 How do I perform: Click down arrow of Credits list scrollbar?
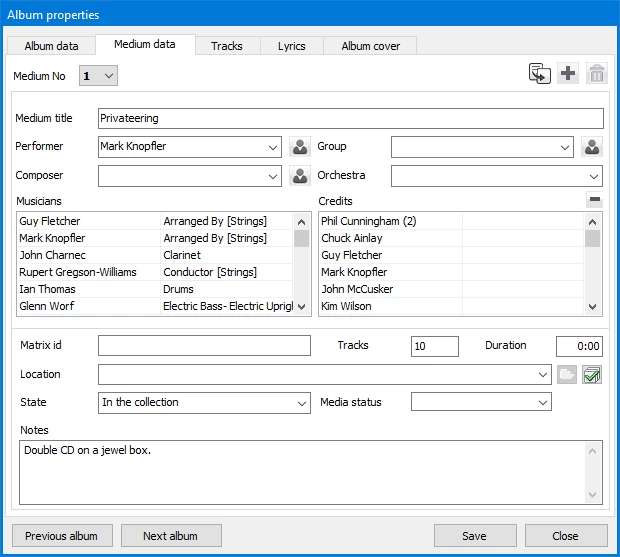(x=592, y=306)
